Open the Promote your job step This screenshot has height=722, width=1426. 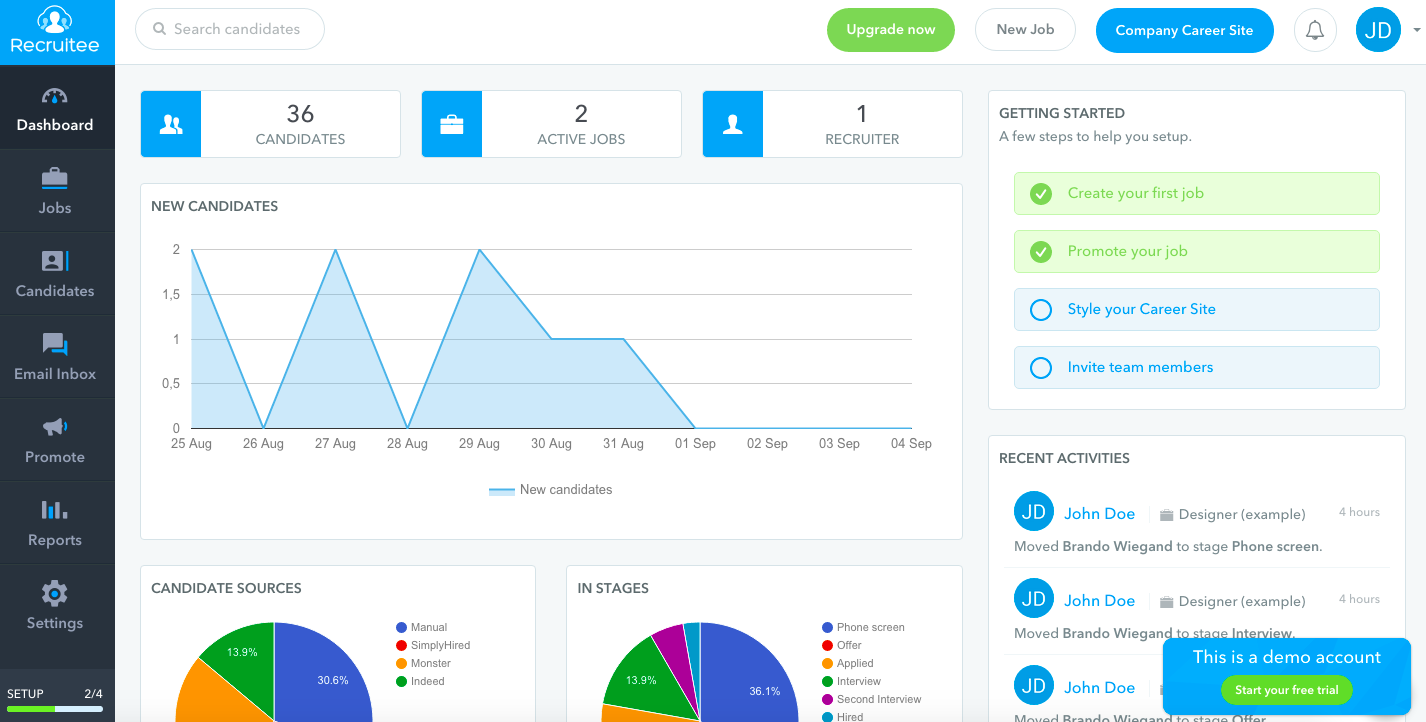1196,252
